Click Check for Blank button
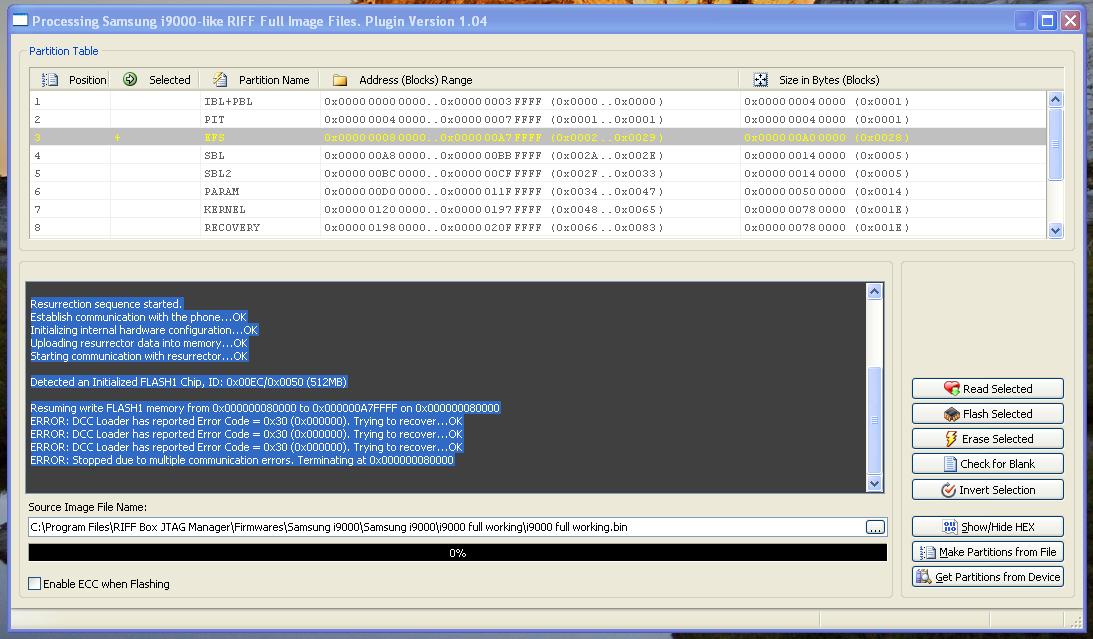Screen dimensions: 1093x639 (x=988, y=463)
